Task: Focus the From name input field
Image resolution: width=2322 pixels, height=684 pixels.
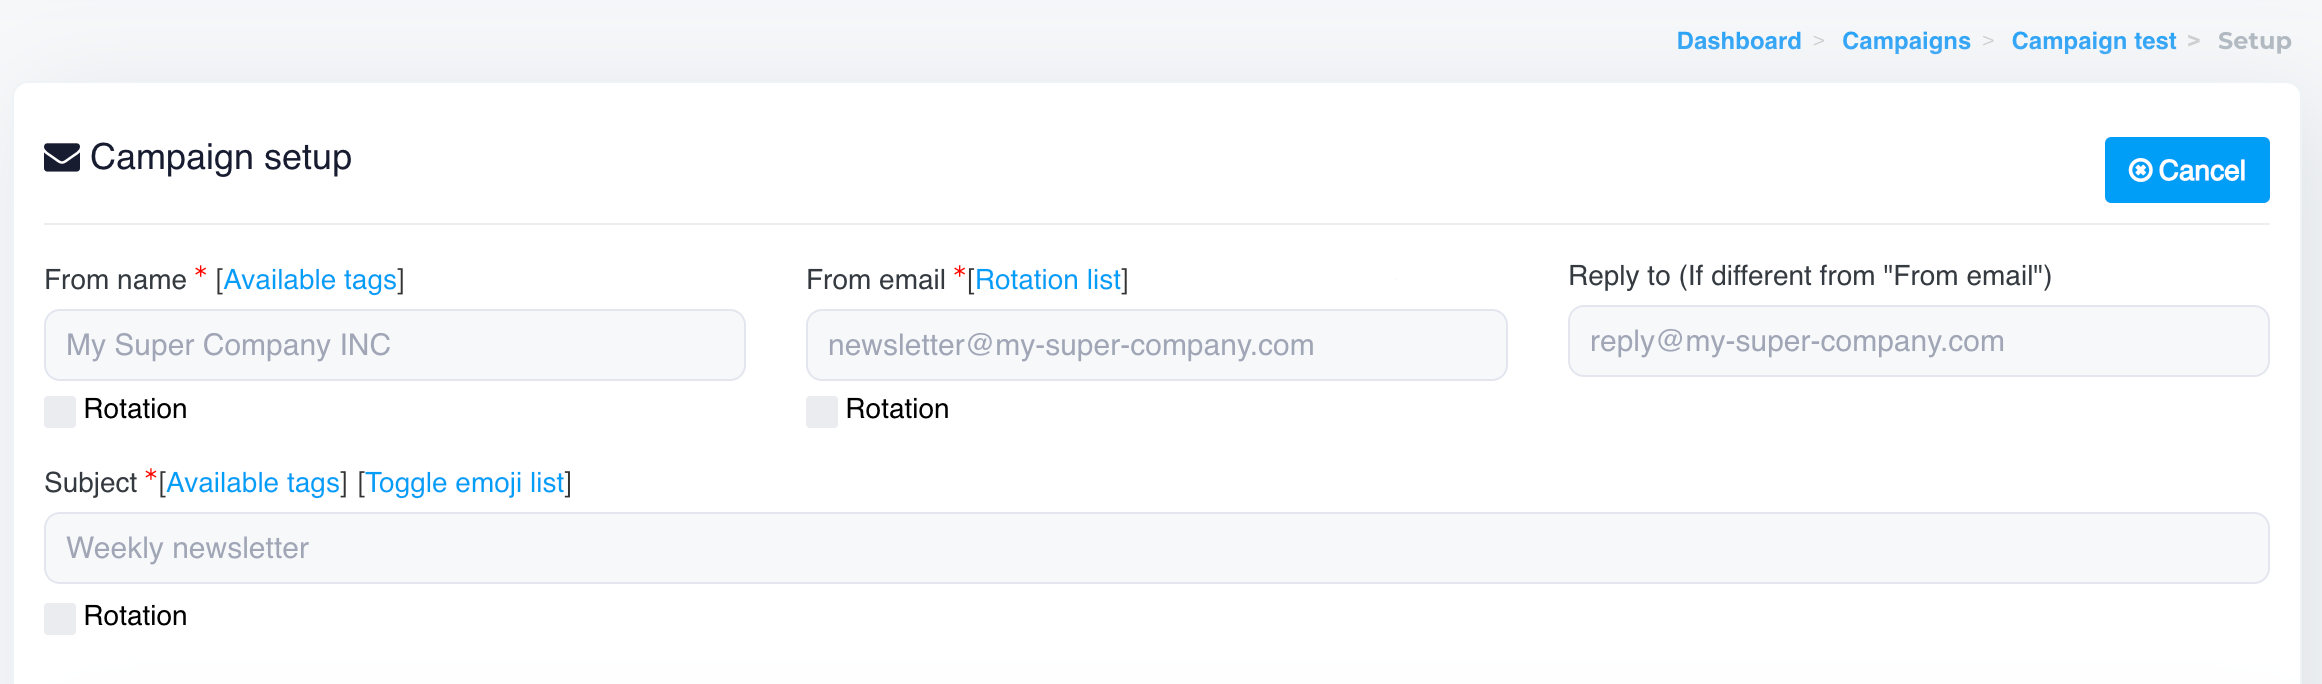Action: tap(395, 345)
